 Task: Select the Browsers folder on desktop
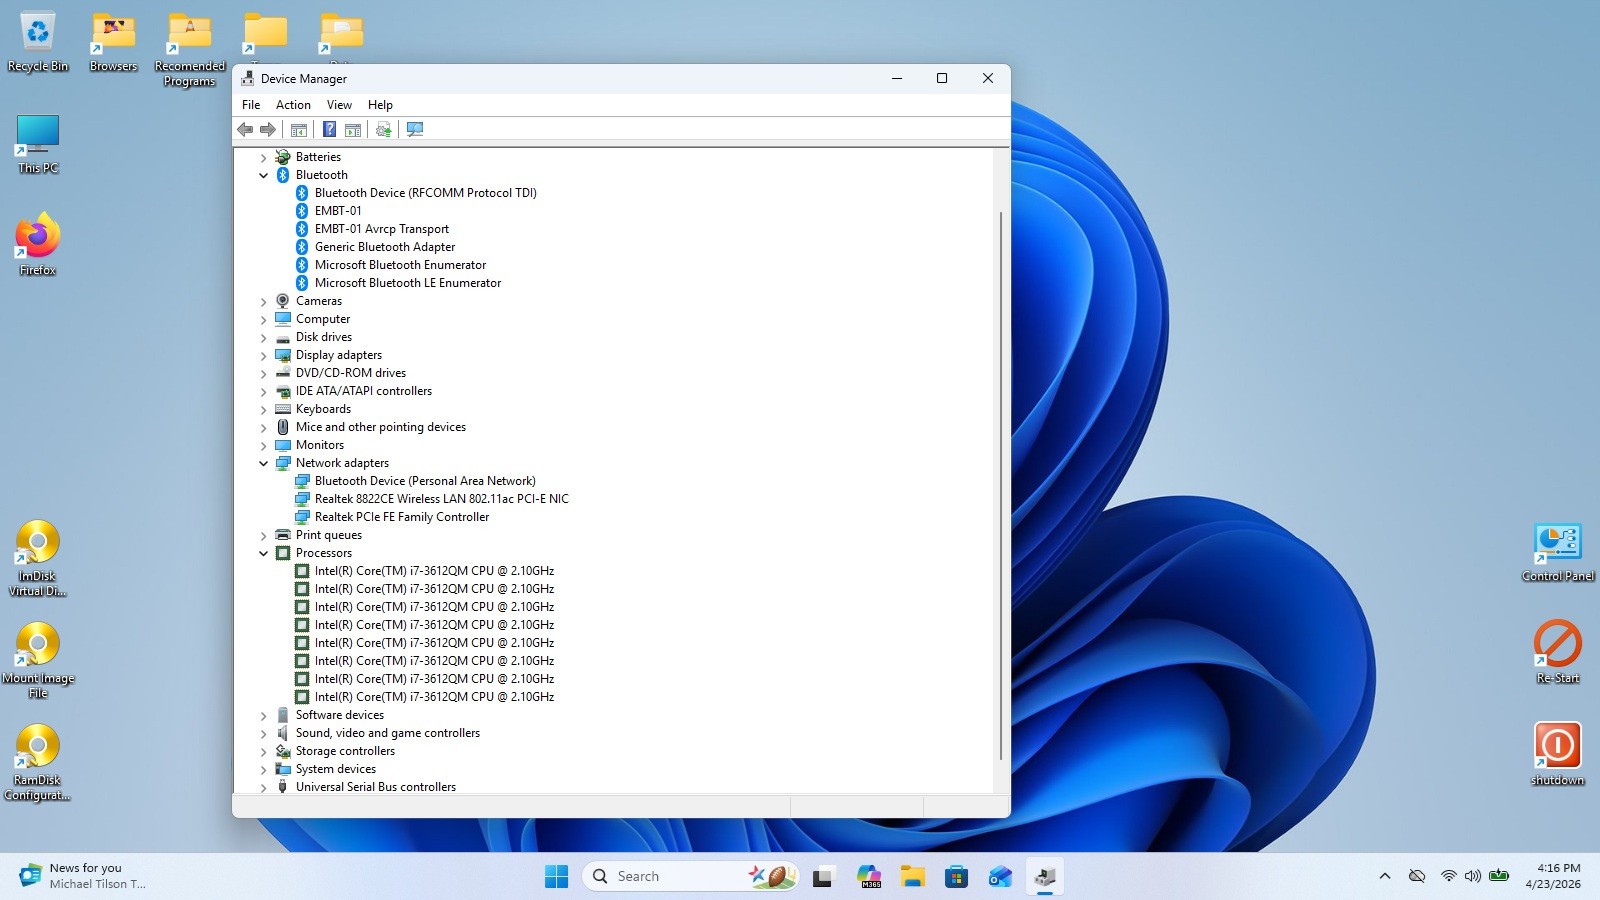point(113,42)
